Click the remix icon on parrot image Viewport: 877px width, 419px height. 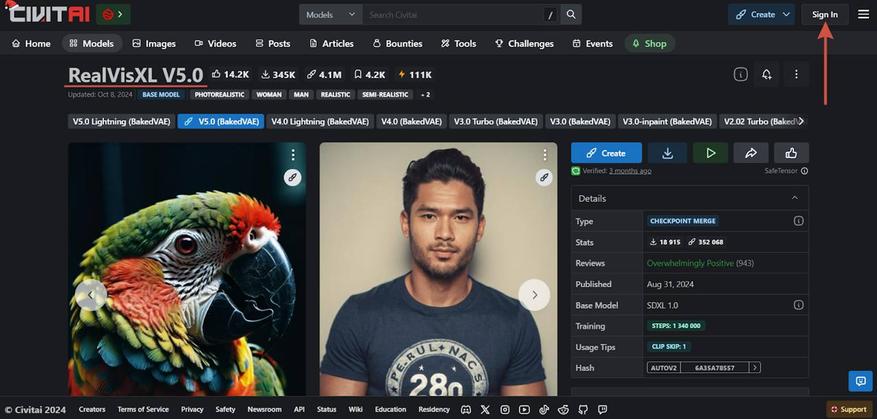293,178
